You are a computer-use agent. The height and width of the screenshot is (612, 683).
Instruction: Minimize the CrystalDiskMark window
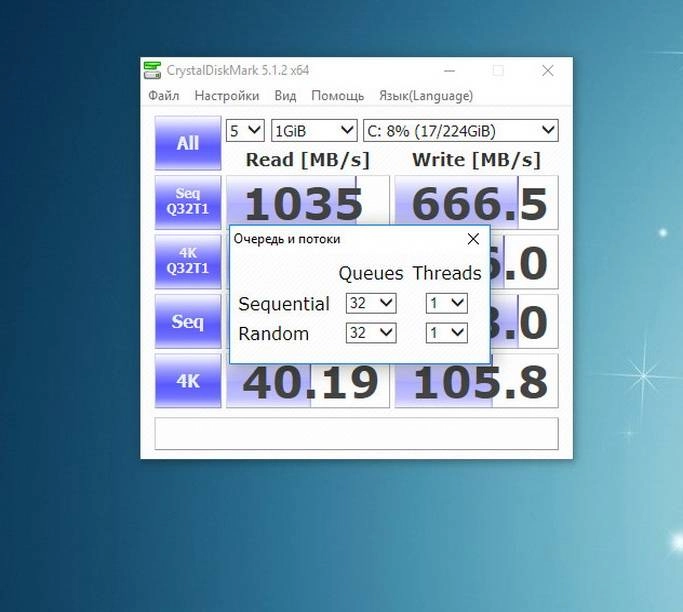pyautogui.click(x=449, y=71)
